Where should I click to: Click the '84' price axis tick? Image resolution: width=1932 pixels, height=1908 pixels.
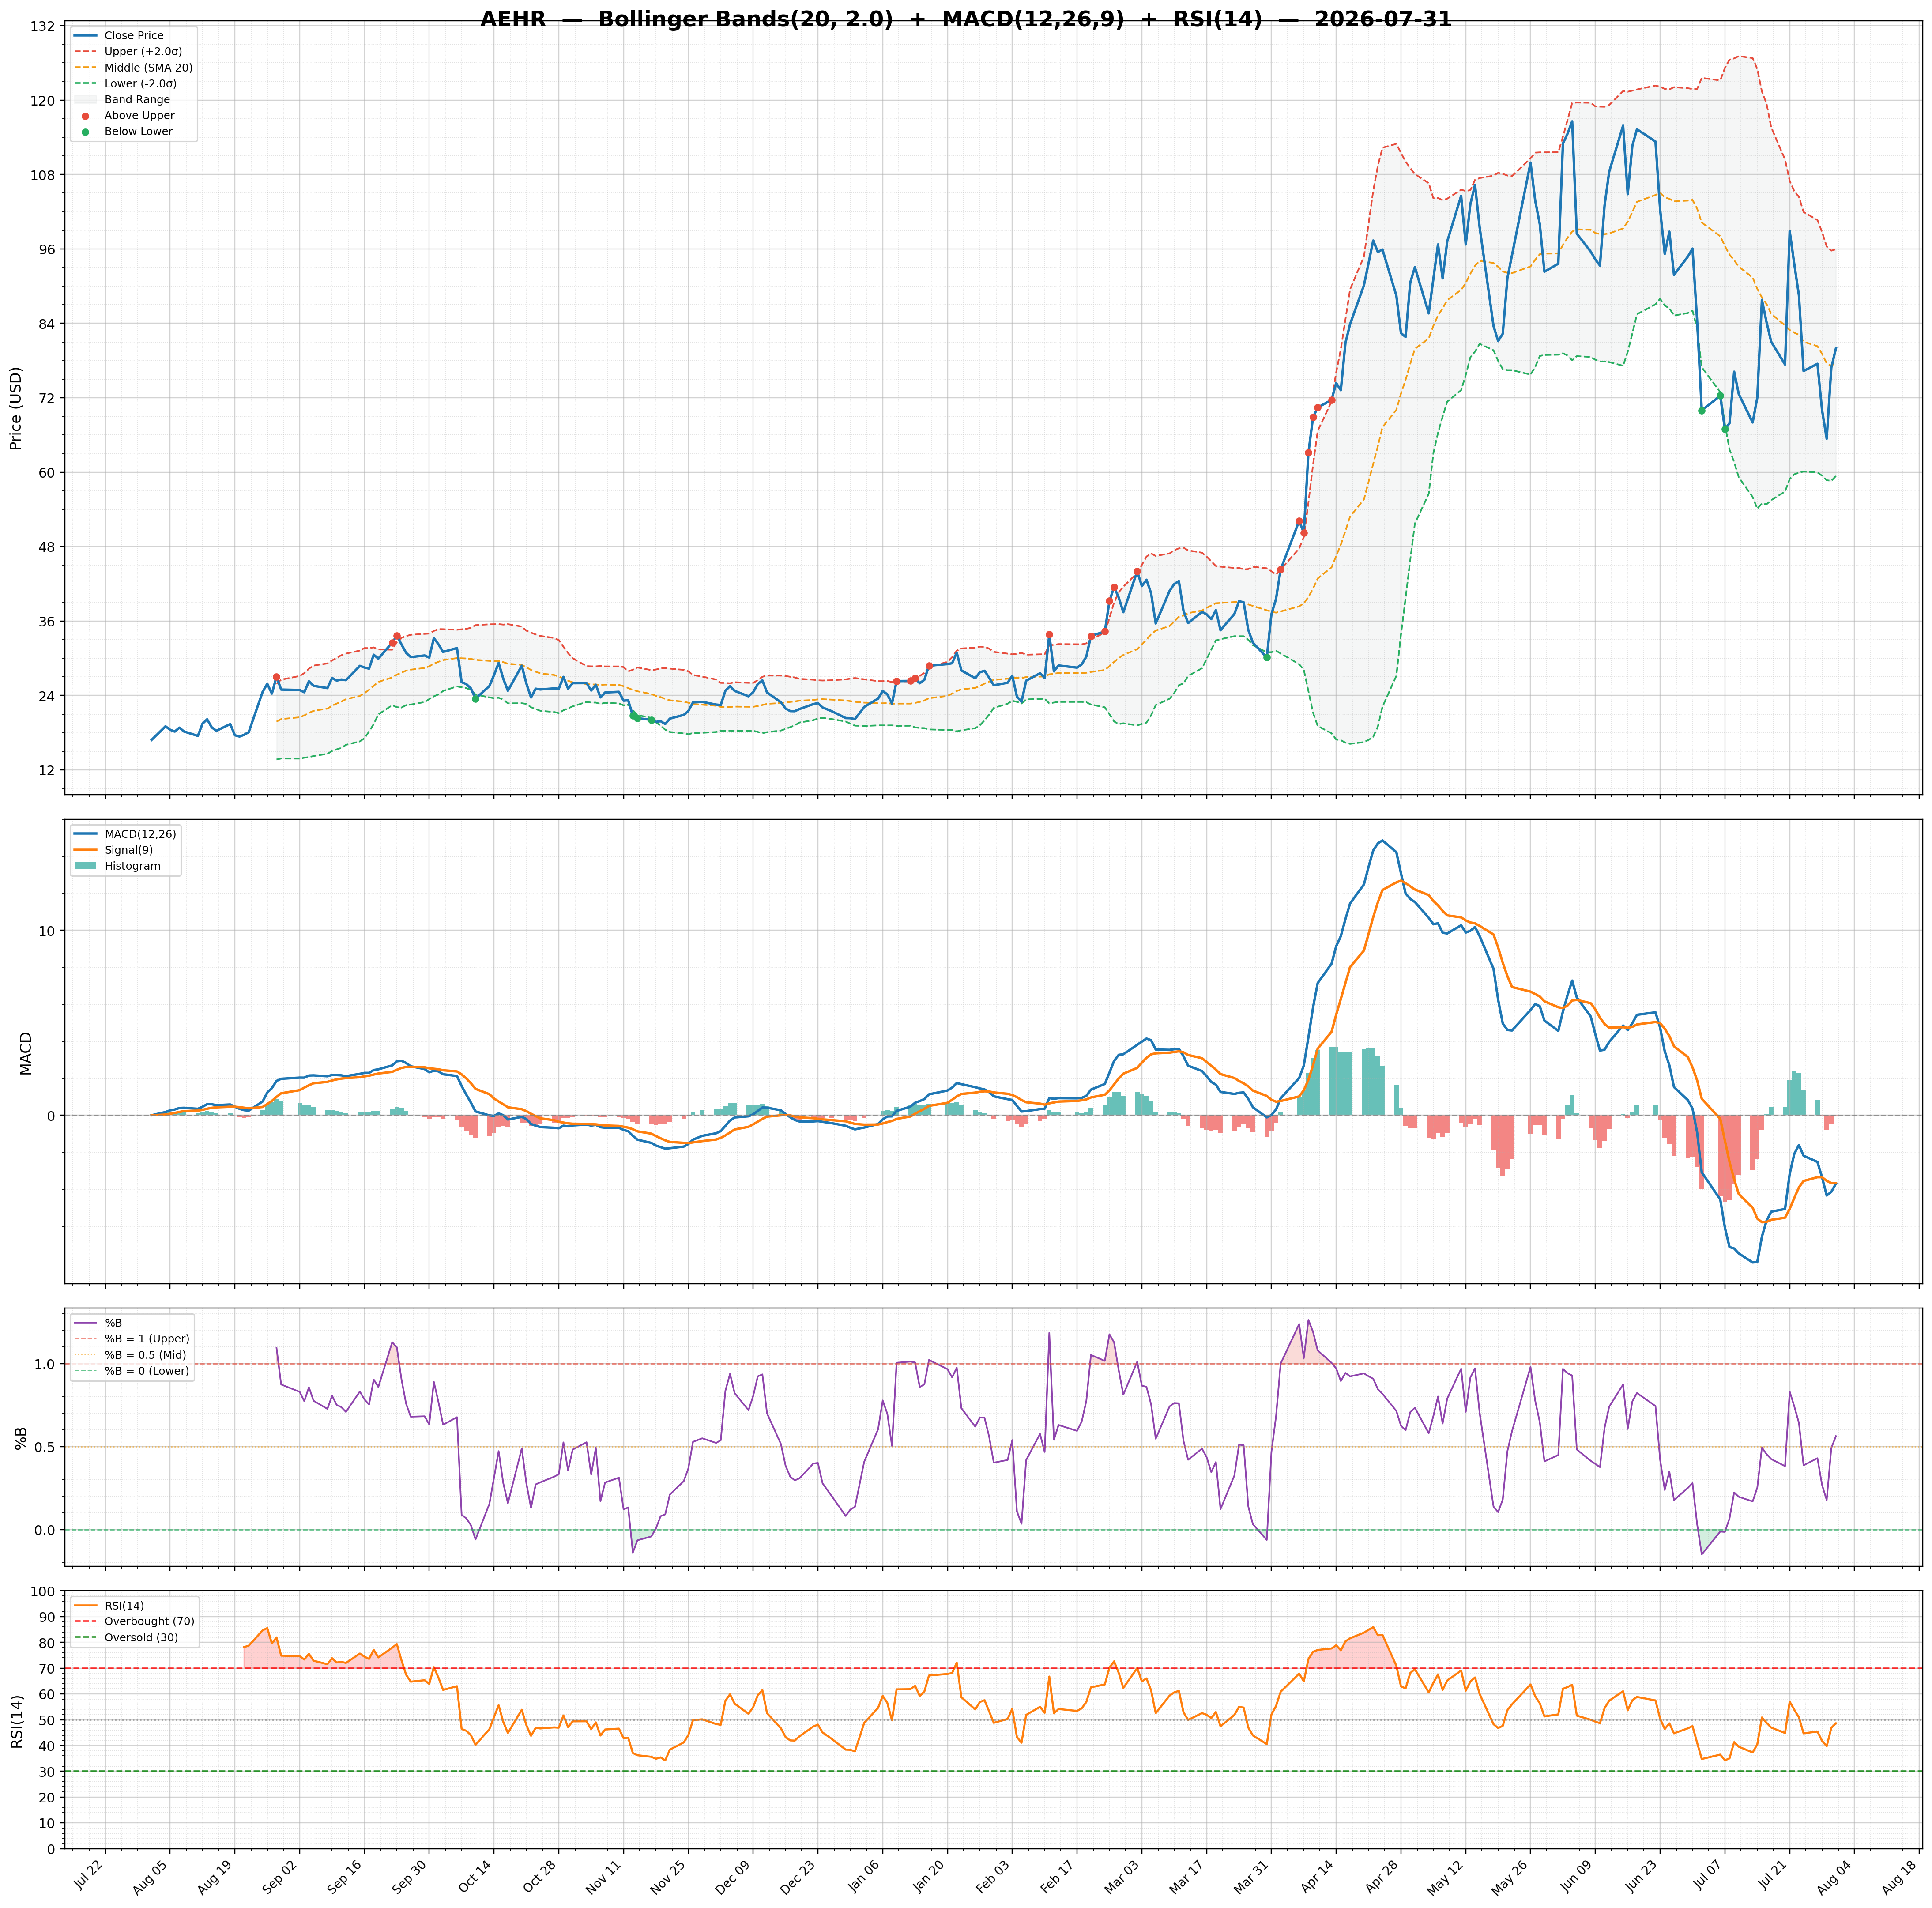click(46, 324)
